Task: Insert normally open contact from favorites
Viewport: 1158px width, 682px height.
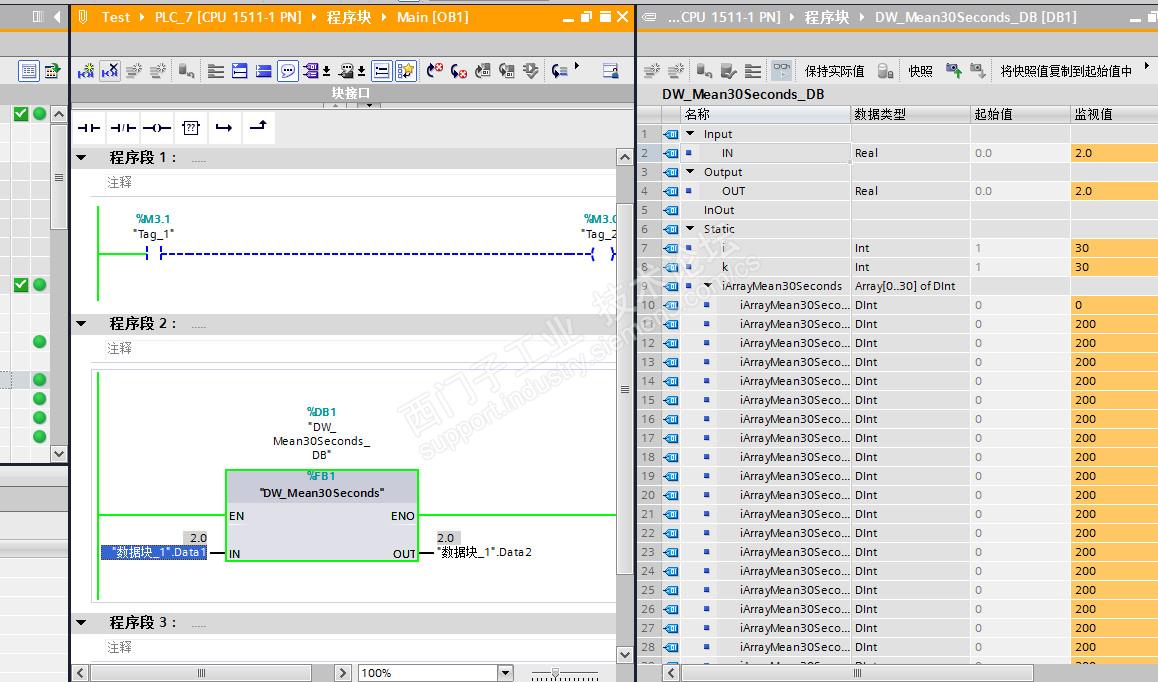Action: click(x=89, y=128)
